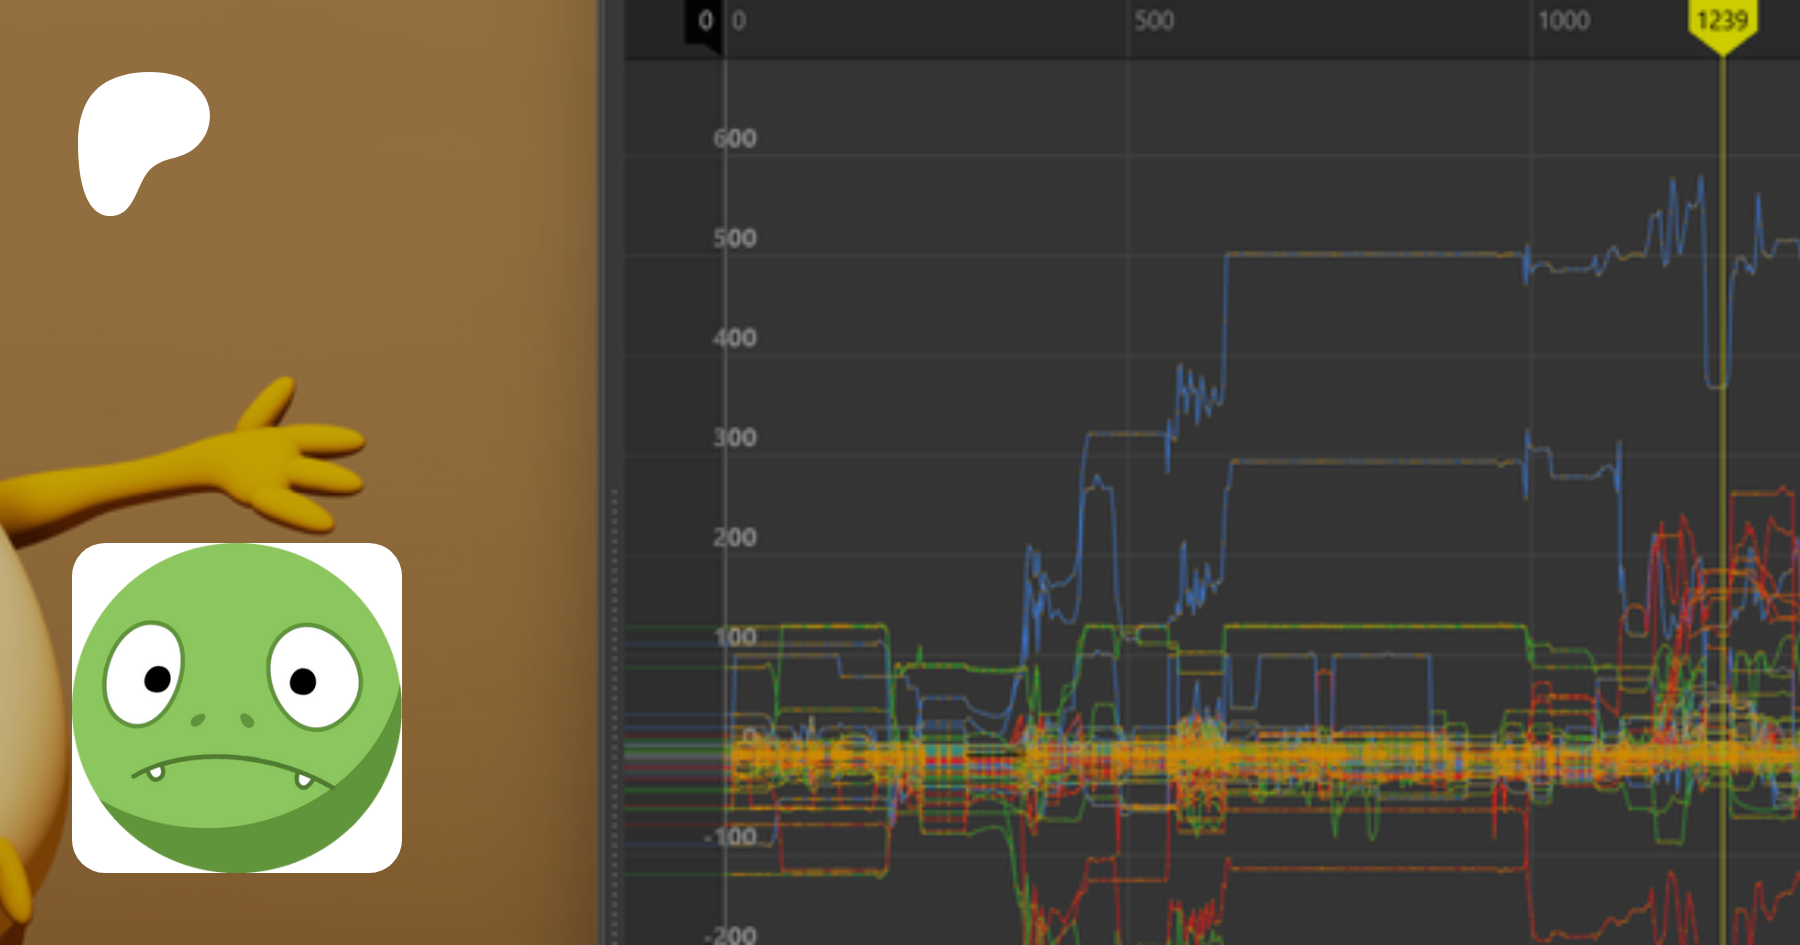Click the white Patreon logo

coord(140,140)
